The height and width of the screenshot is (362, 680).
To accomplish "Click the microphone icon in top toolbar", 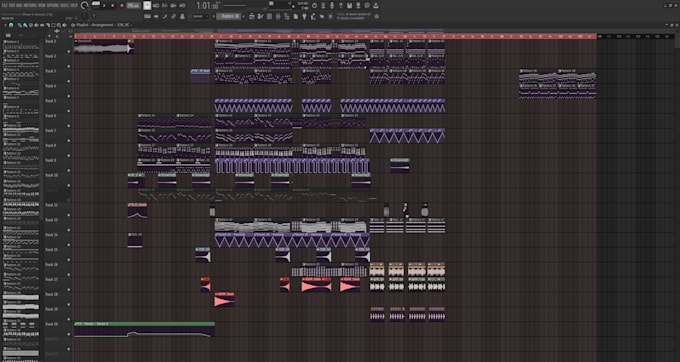I will click(x=332, y=6).
